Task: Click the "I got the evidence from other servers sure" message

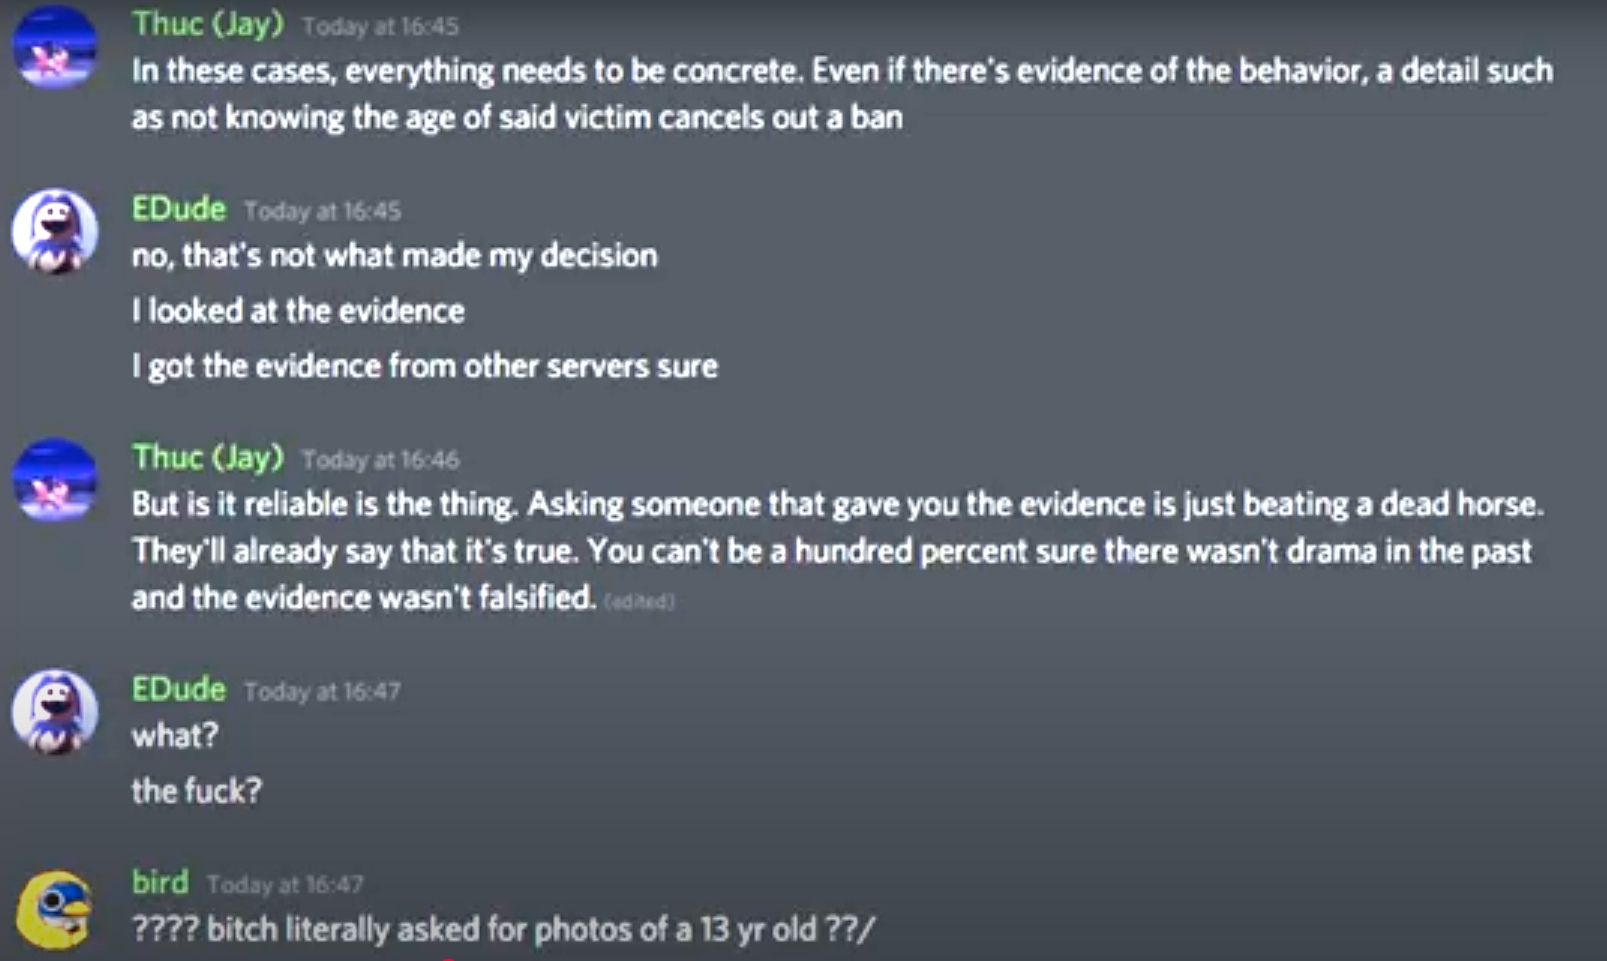Action: point(424,366)
